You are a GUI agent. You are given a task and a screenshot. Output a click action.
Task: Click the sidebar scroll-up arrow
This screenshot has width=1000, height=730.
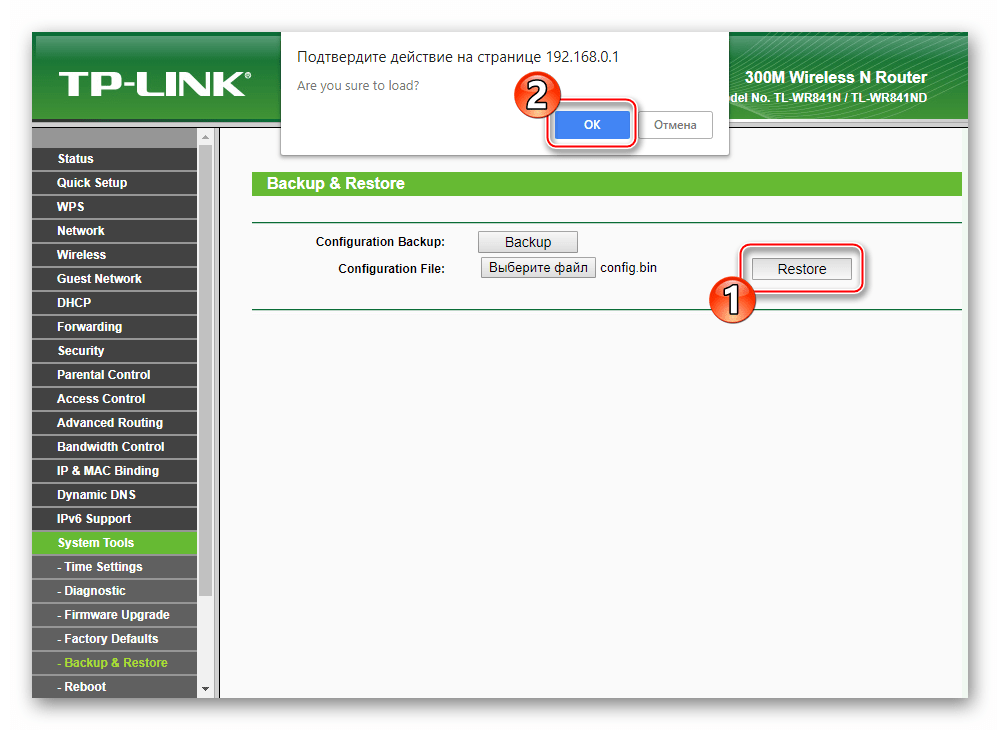pos(205,137)
